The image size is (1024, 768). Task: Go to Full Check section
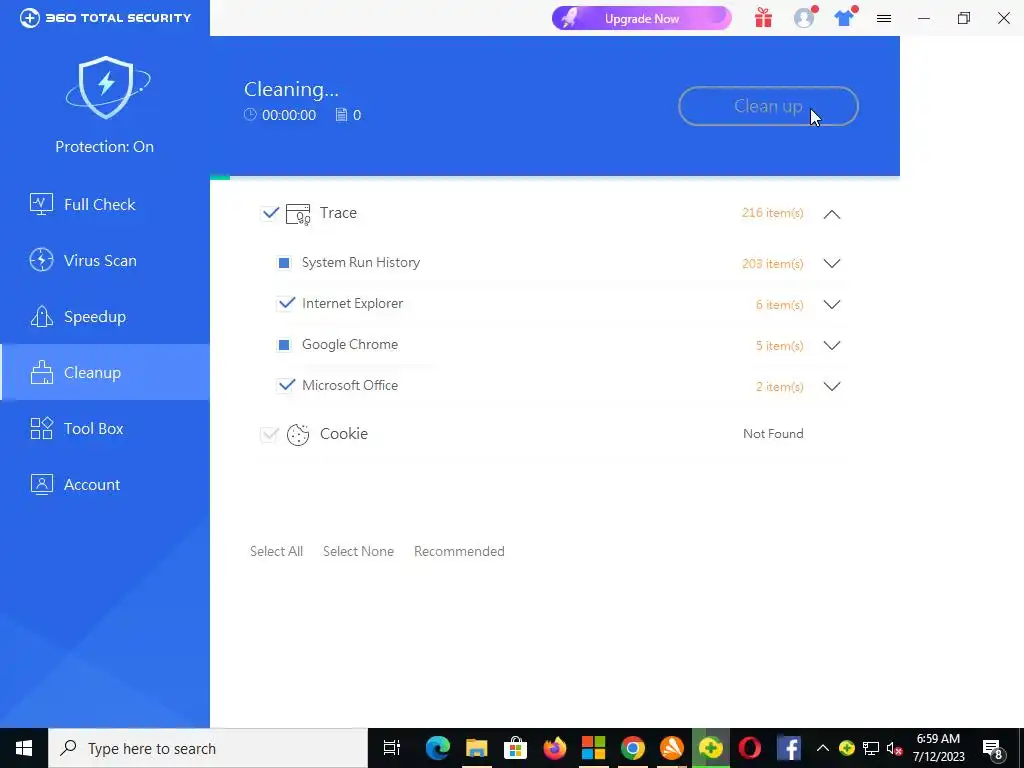click(104, 204)
